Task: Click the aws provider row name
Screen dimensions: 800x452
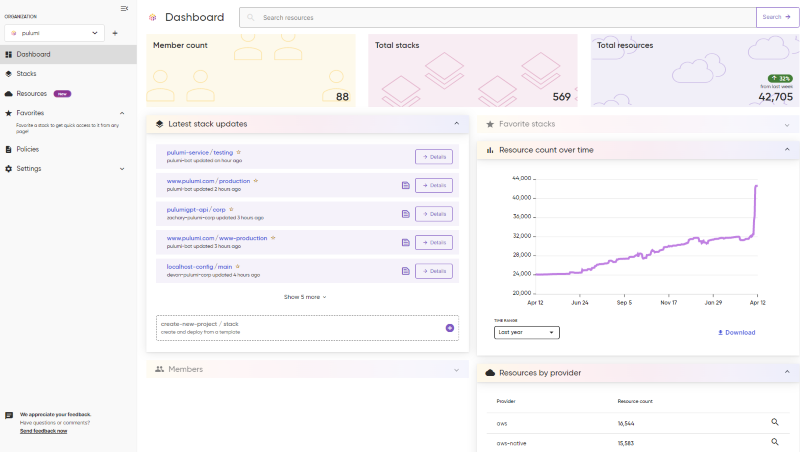Action: 502,423
